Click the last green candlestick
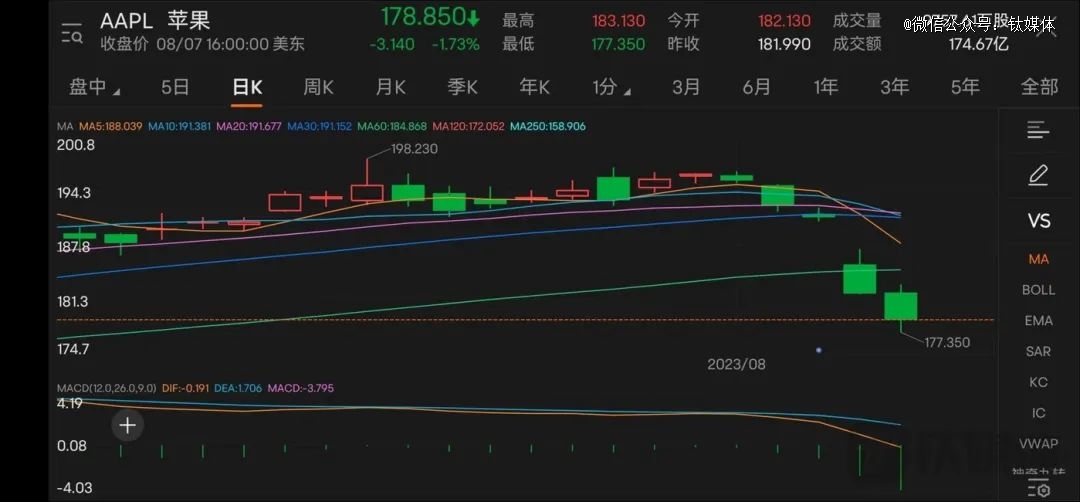Screen dimensions: 1080x502 [x=900, y=306]
